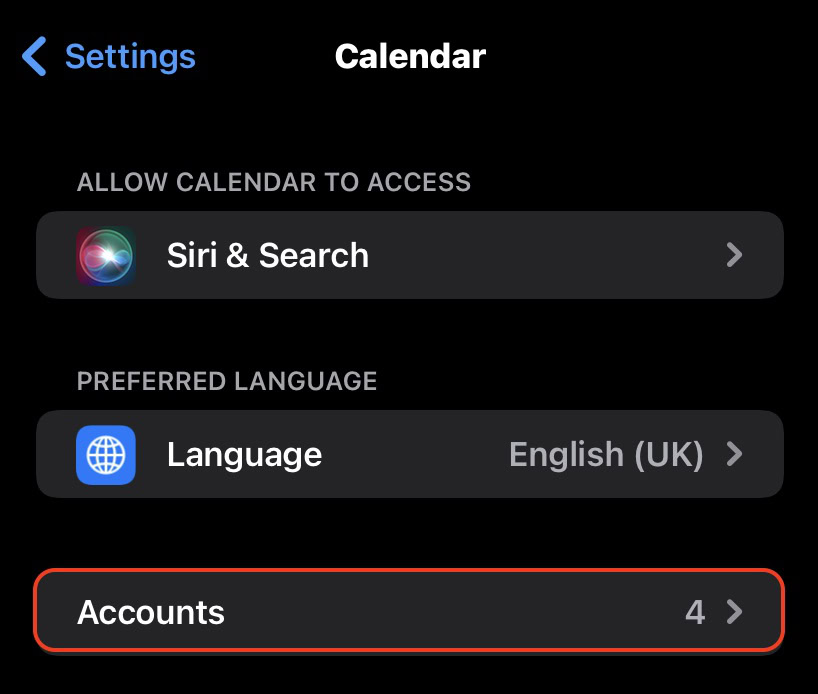Tap the blue globe Language icon
Screen dimensions: 818x694
(106, 455)
